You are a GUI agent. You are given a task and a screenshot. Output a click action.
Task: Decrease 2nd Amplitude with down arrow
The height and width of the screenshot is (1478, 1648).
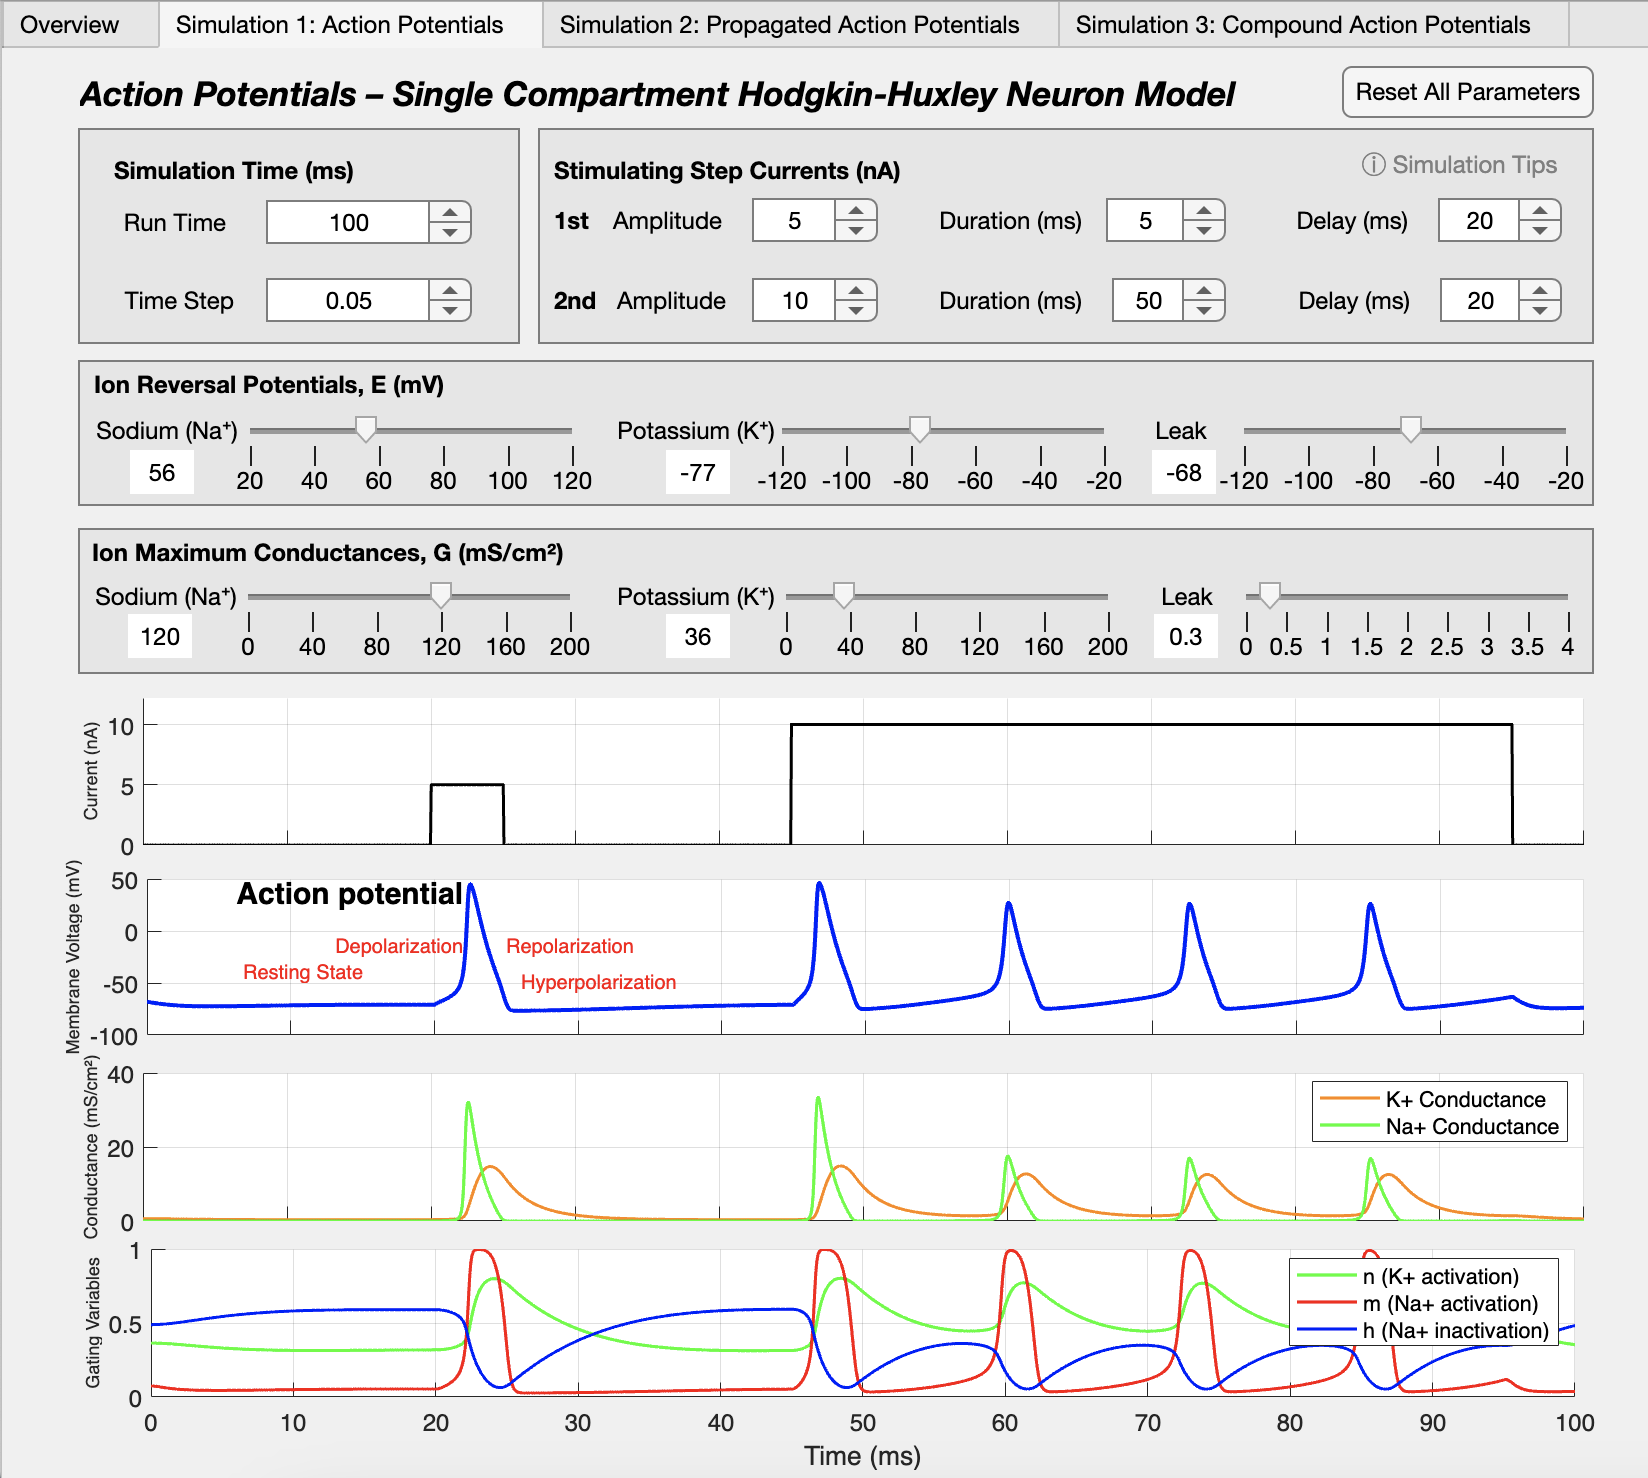point(855,311)
